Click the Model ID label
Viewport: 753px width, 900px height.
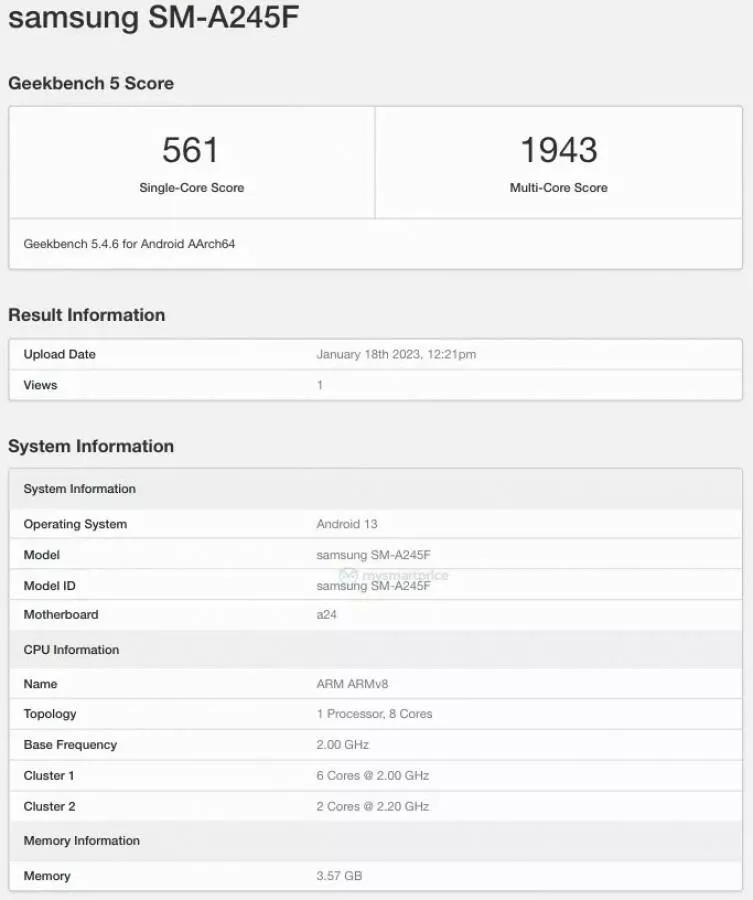tap(49, 586)
